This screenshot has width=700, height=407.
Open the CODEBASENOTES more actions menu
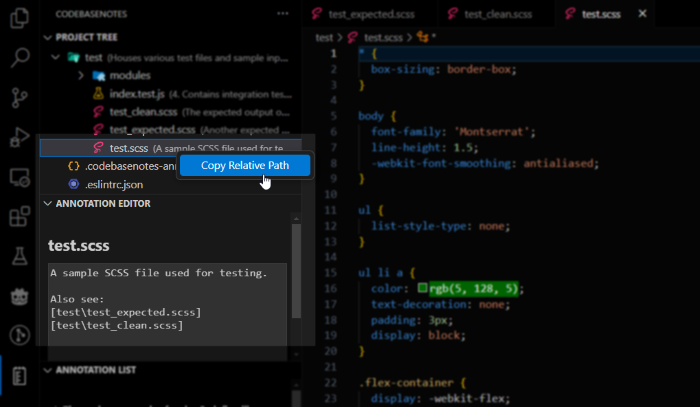click(283, 13)
